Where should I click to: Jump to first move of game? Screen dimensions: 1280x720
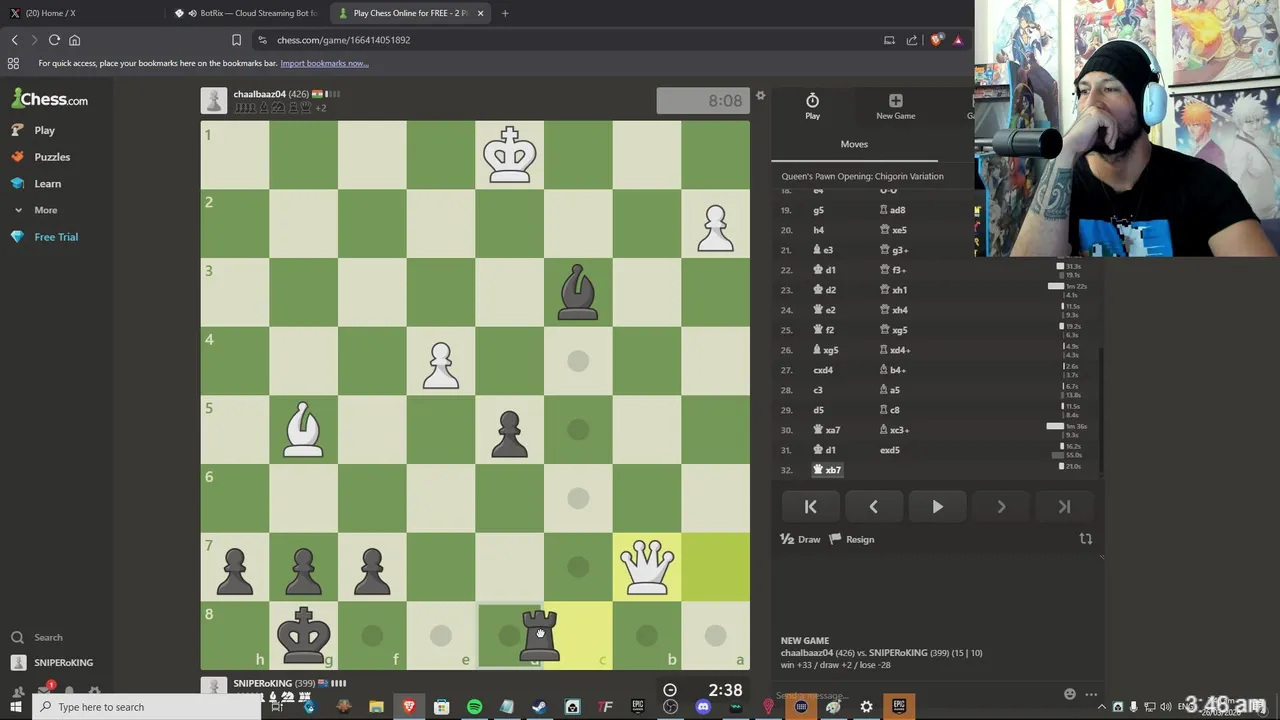click(x=811, y=507)
